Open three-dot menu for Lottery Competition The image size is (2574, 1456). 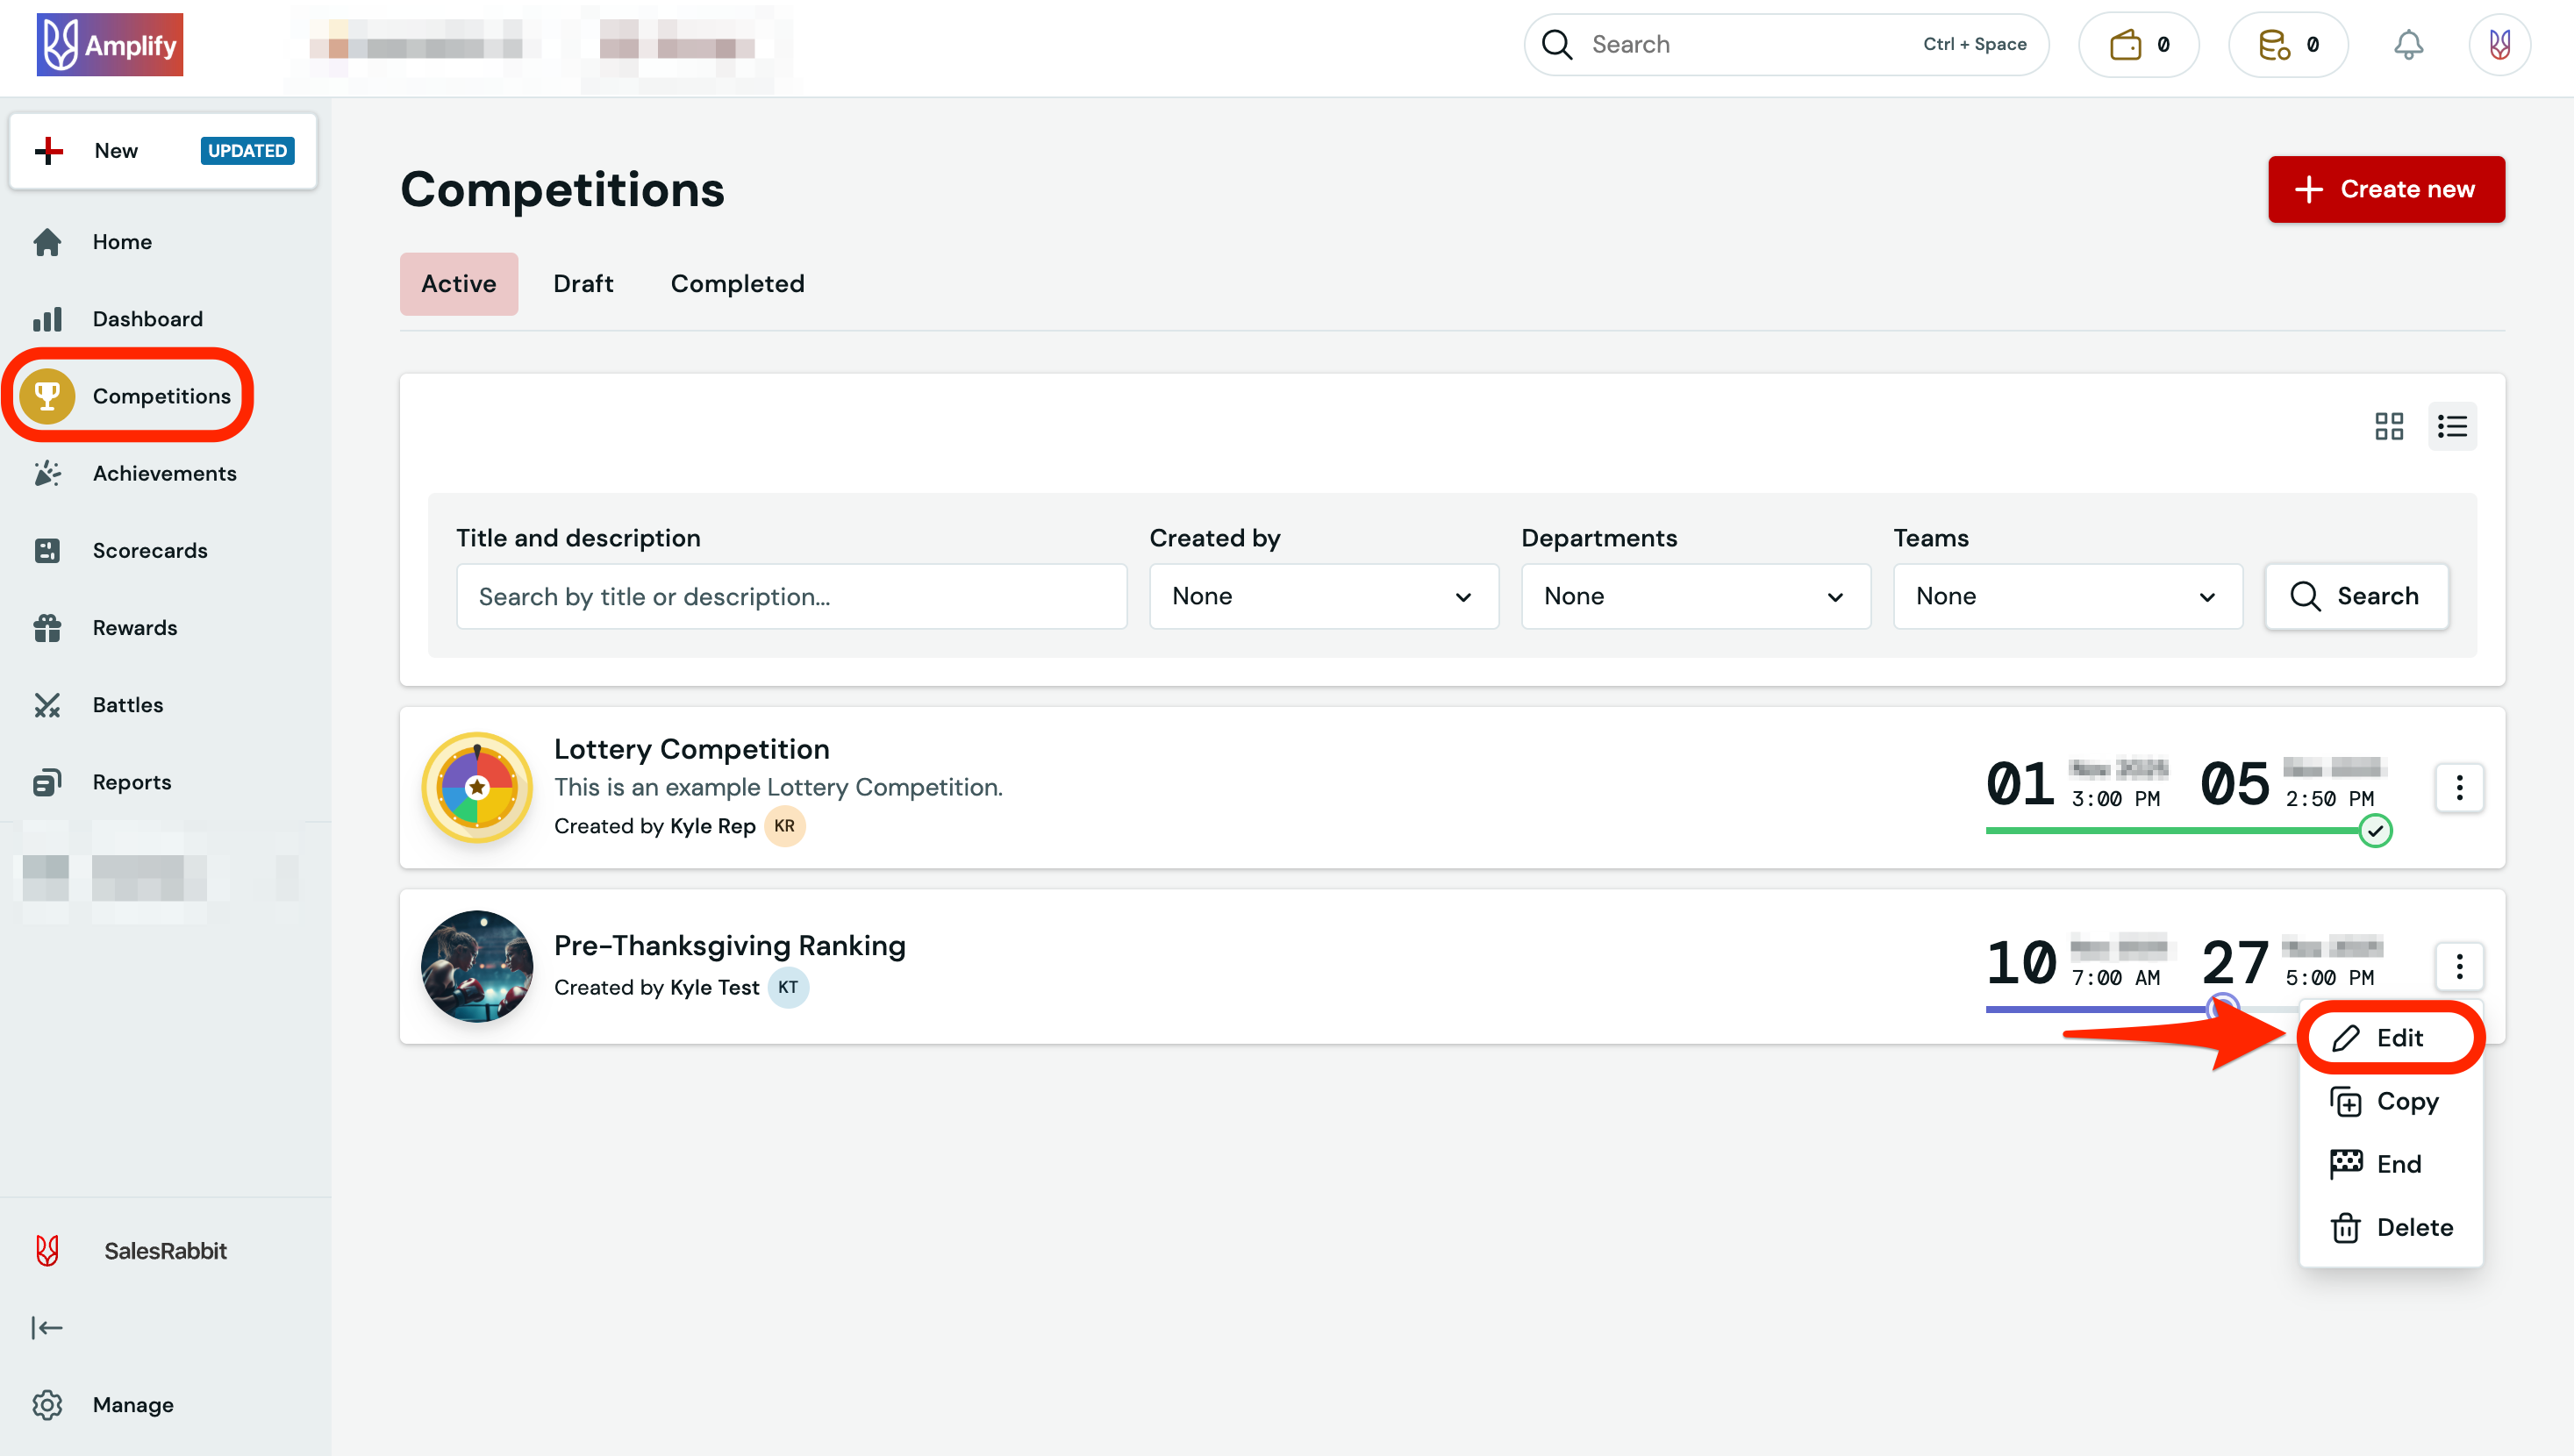point(2459,788)
